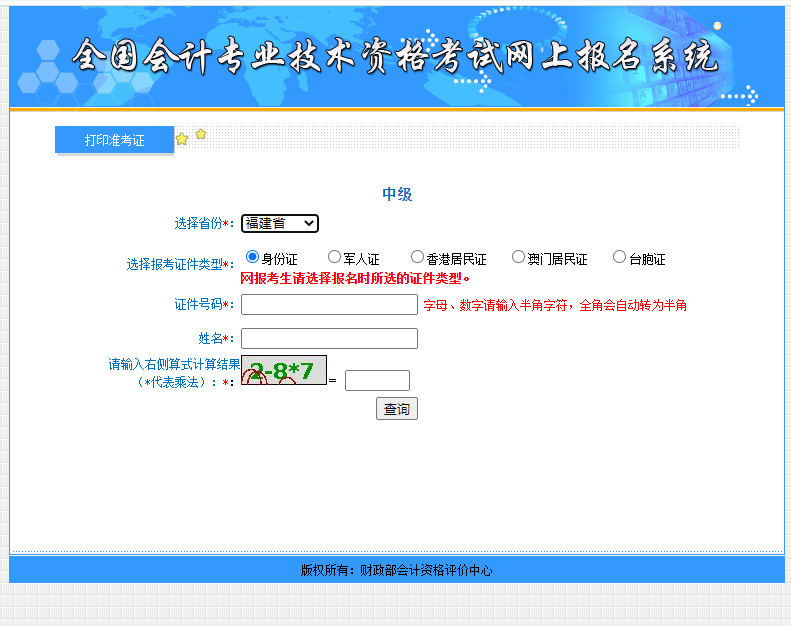Image resolution: width=791 pixels, height=626 pixels.
Task: Click the captcha result input box
Action: coord(377,381)
